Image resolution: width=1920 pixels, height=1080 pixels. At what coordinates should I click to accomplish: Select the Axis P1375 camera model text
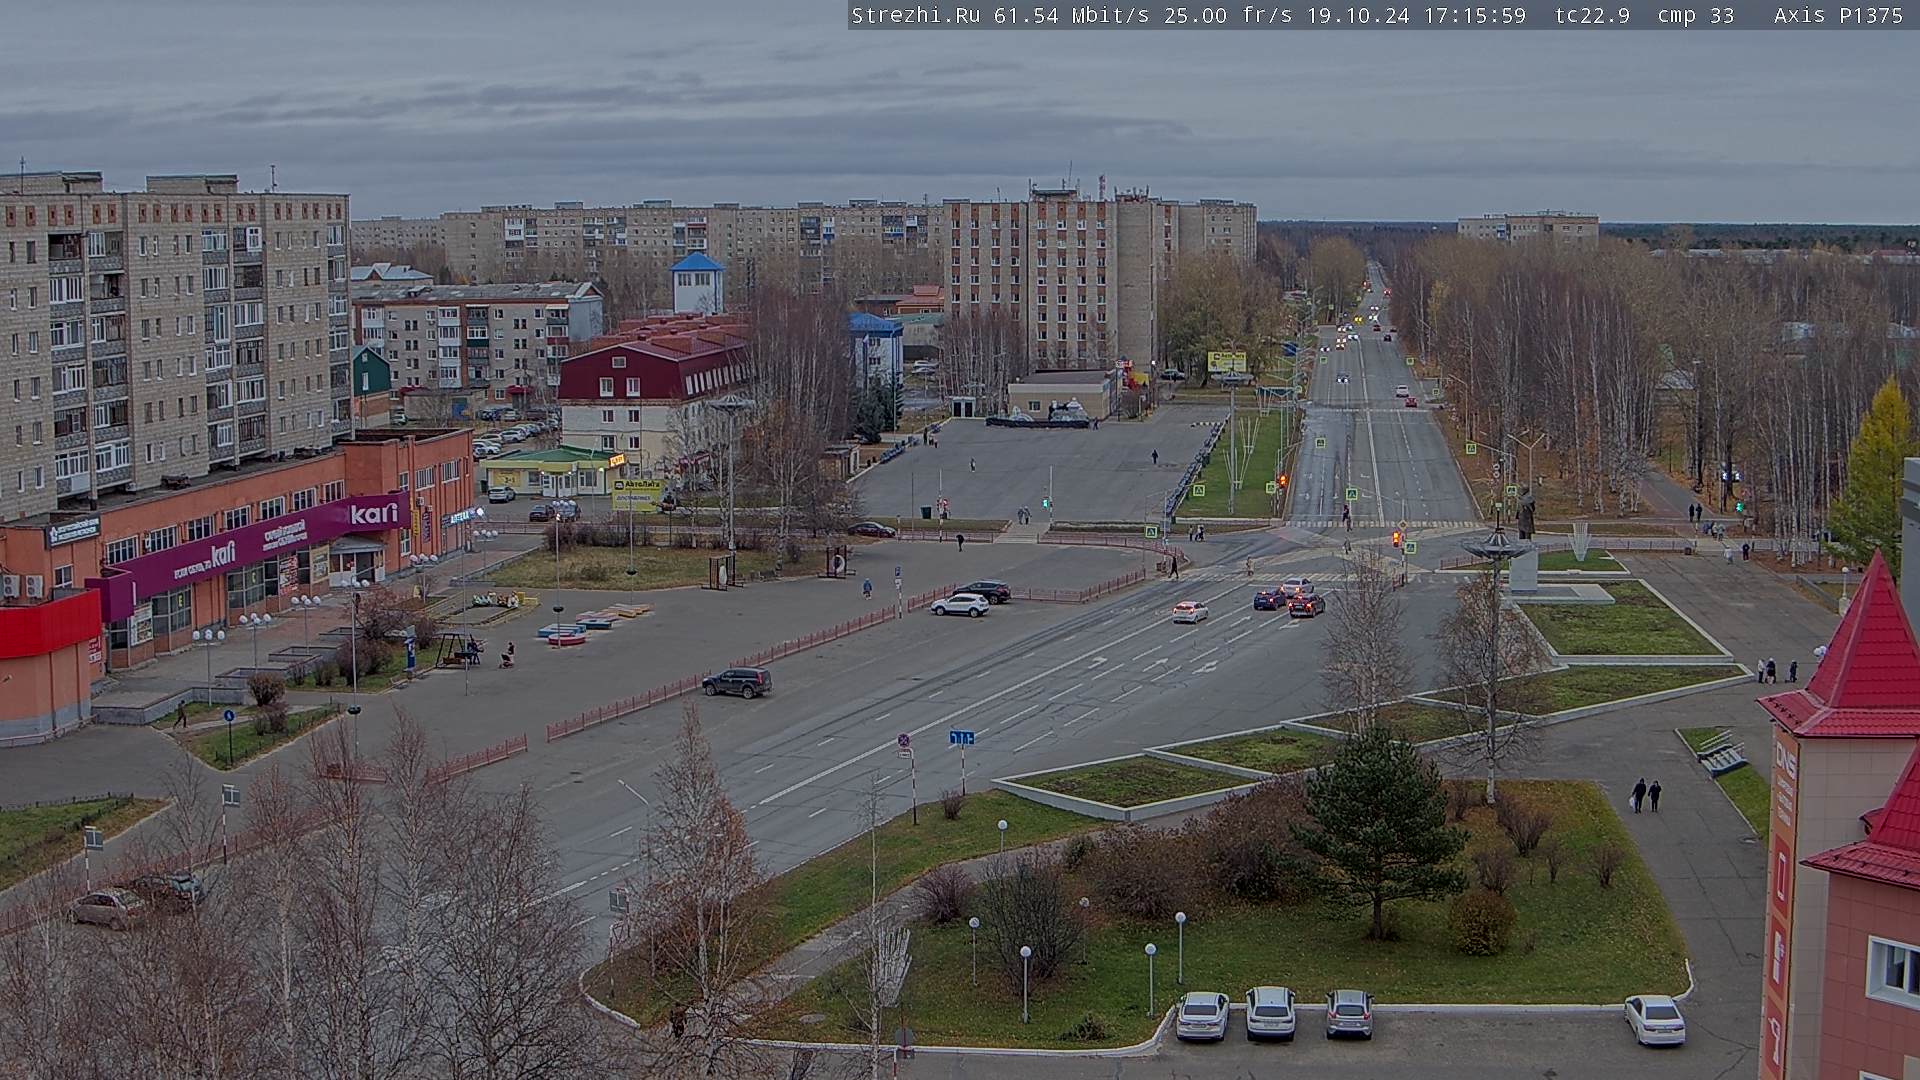(x=1838, y=15)
